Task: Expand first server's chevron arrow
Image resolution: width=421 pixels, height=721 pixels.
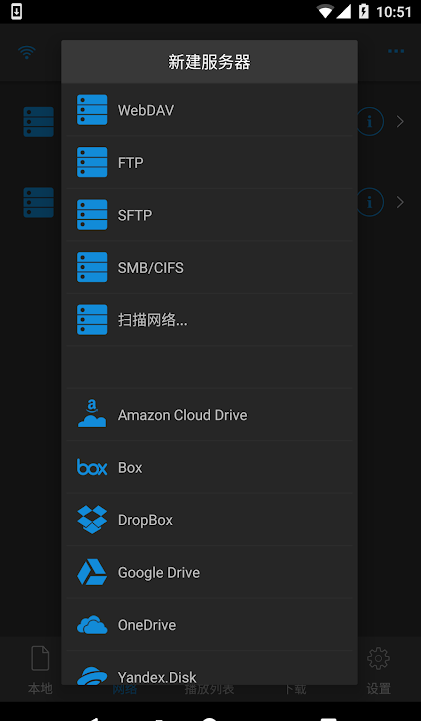Action: click(x=400, y=121)
